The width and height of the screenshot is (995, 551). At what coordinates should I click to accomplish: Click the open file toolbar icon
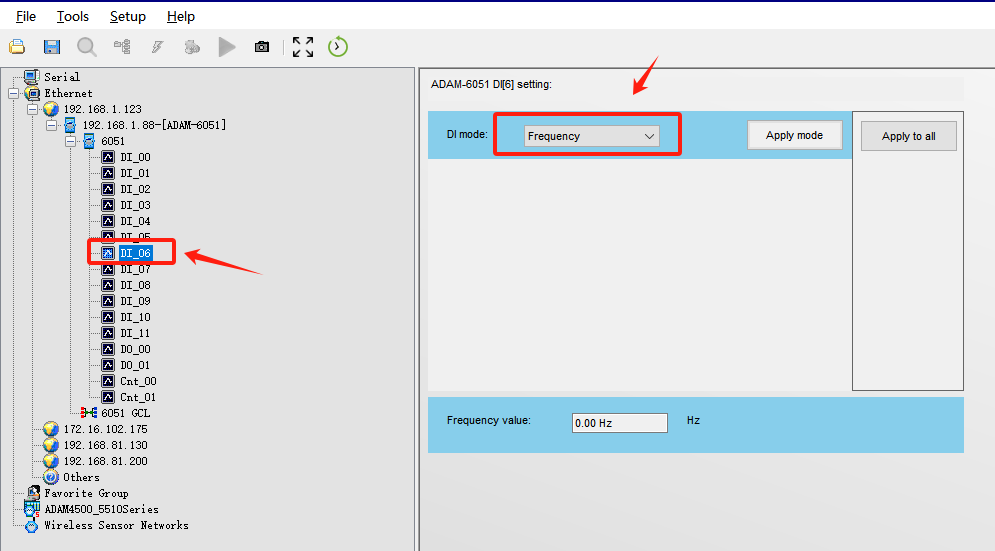(17, 47)
